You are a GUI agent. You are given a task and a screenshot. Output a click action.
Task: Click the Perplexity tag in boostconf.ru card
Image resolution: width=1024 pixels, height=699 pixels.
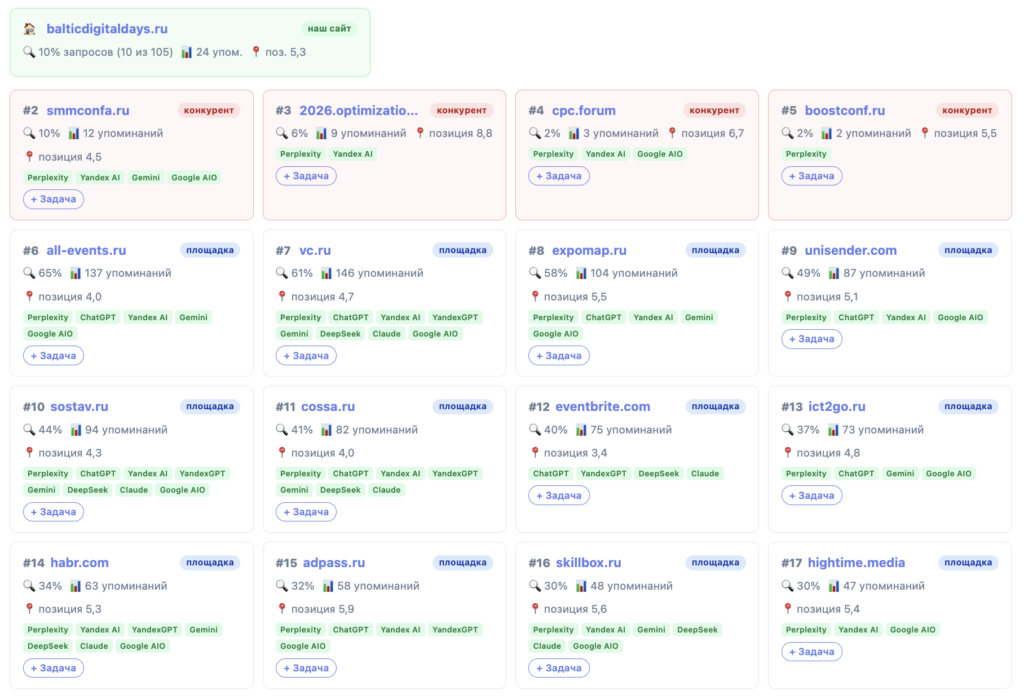pos(806,154)
